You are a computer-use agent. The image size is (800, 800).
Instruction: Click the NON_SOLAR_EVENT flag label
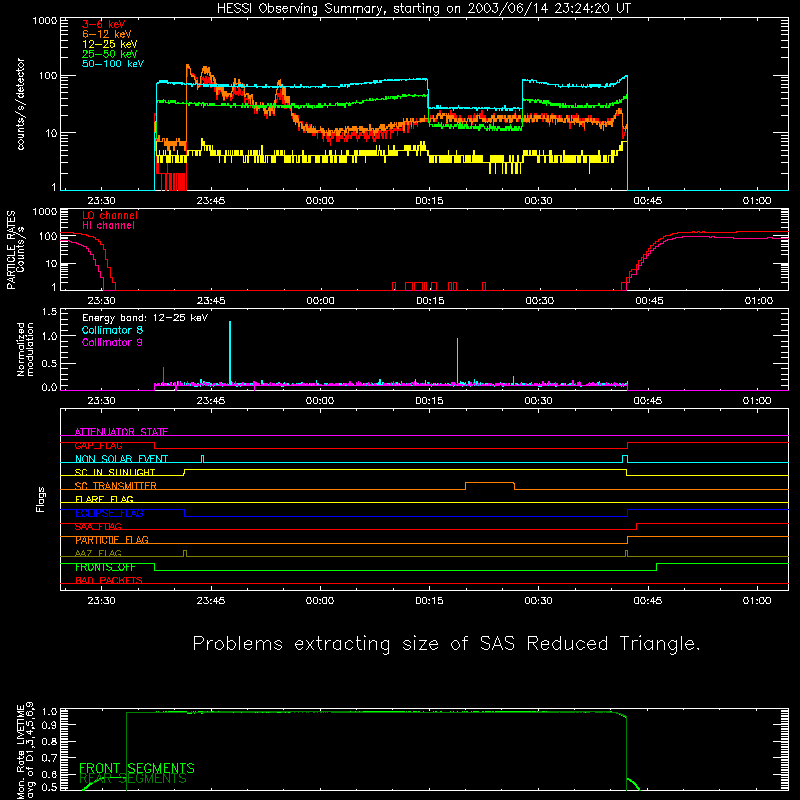point(121,459)
